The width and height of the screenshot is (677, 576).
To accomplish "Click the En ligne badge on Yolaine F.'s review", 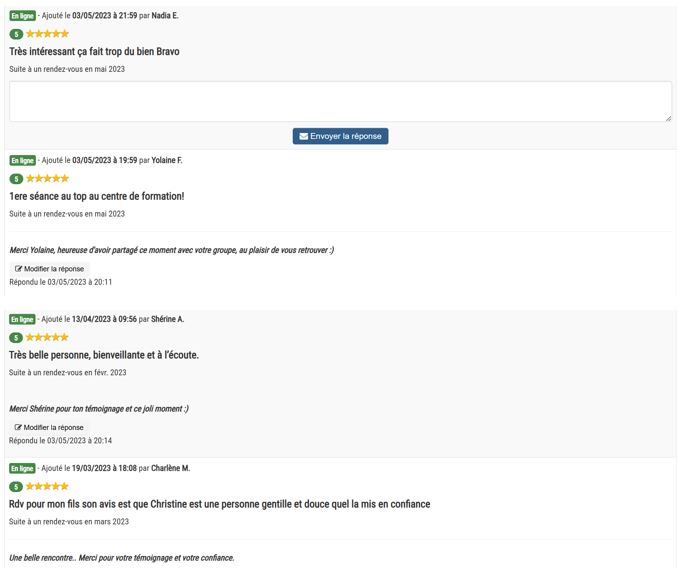I will tap(22, 161).
